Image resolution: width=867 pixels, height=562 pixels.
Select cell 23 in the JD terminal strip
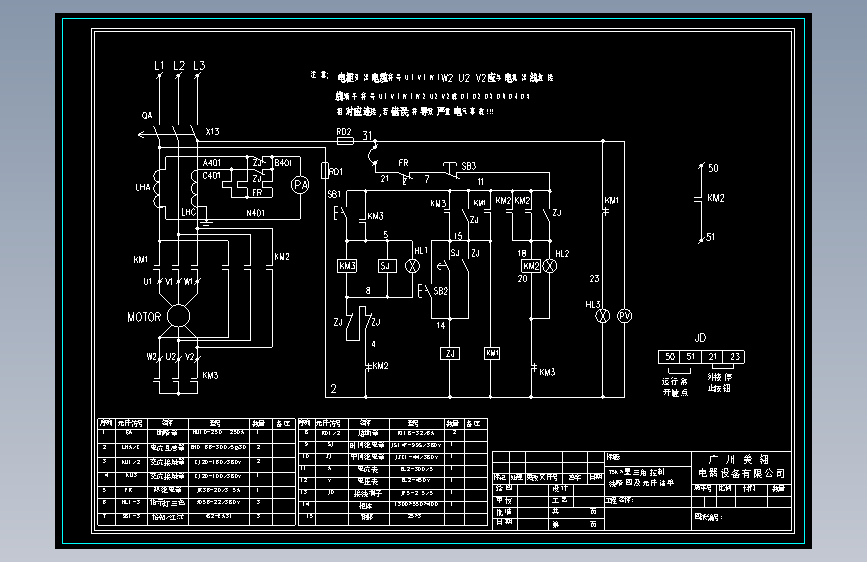[x=734, y=357]
